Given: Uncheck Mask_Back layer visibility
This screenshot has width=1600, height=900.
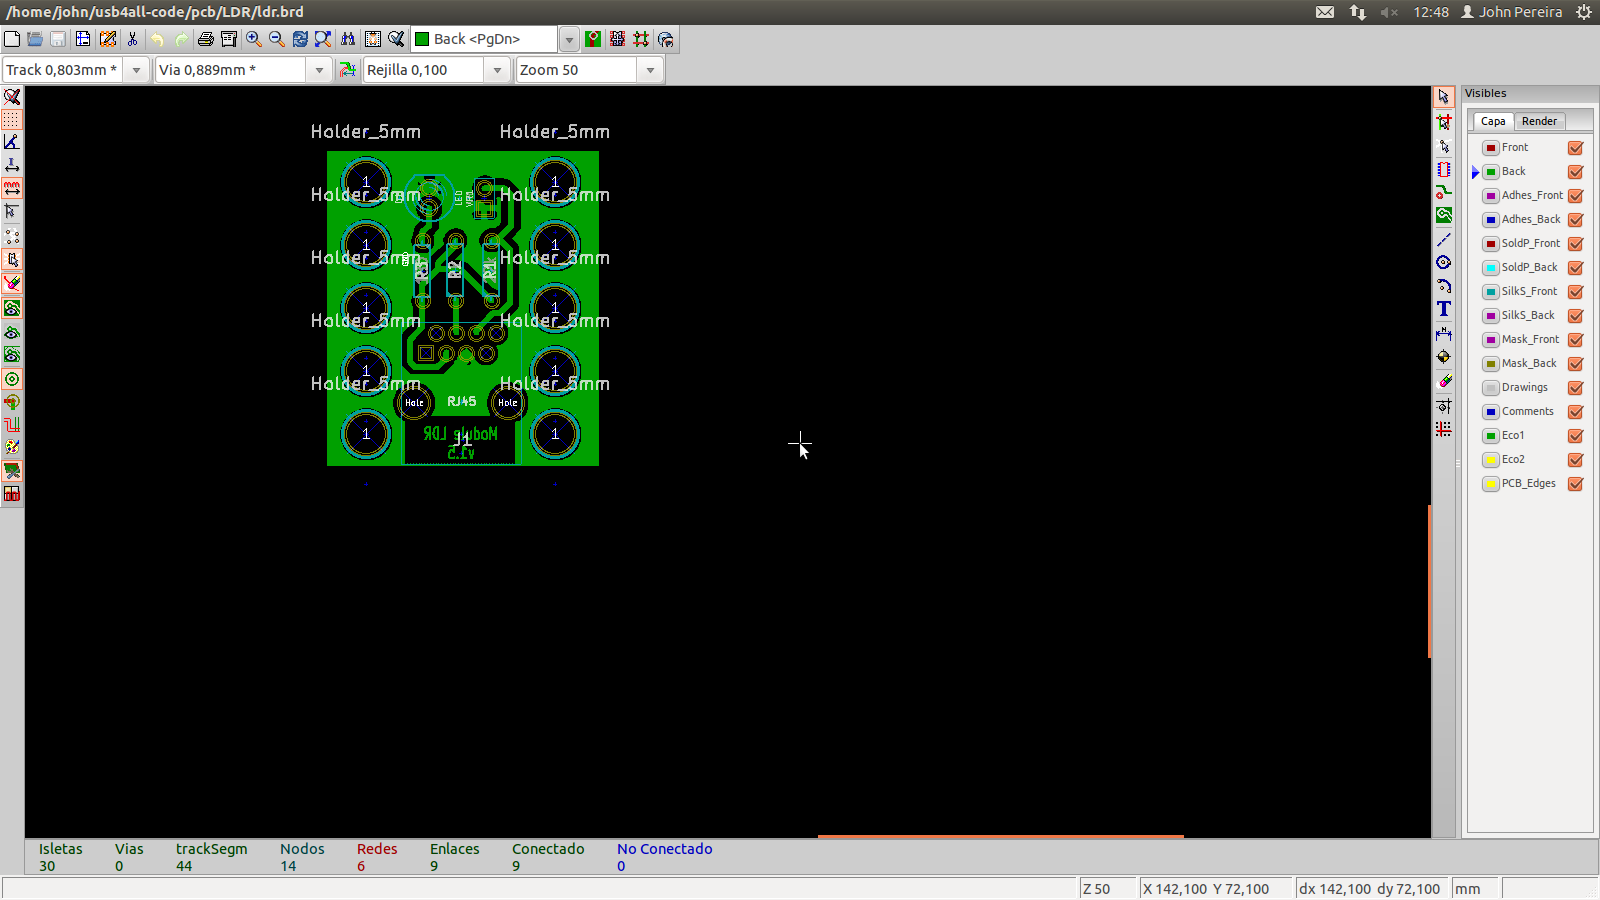Looking at the screenshot, I should [x=1576, y=364].
